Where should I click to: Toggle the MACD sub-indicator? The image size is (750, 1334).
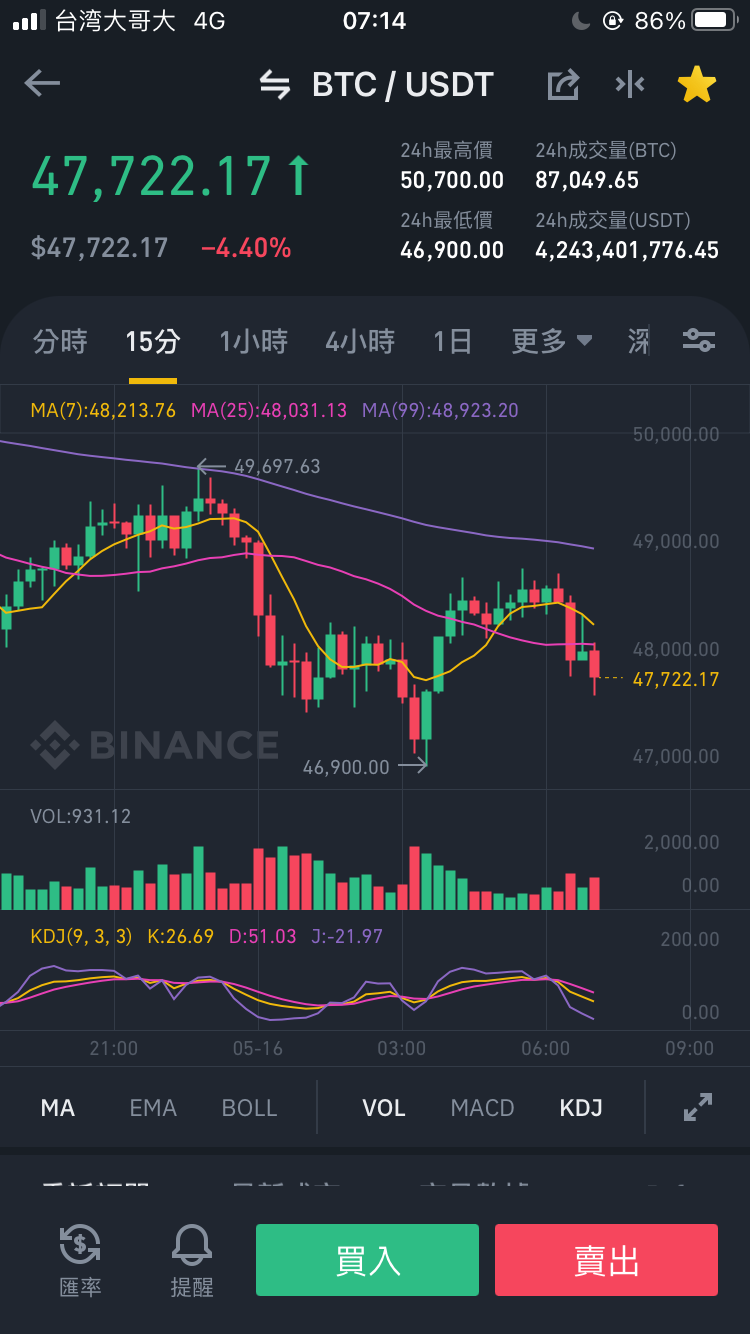click(482, 1108)
